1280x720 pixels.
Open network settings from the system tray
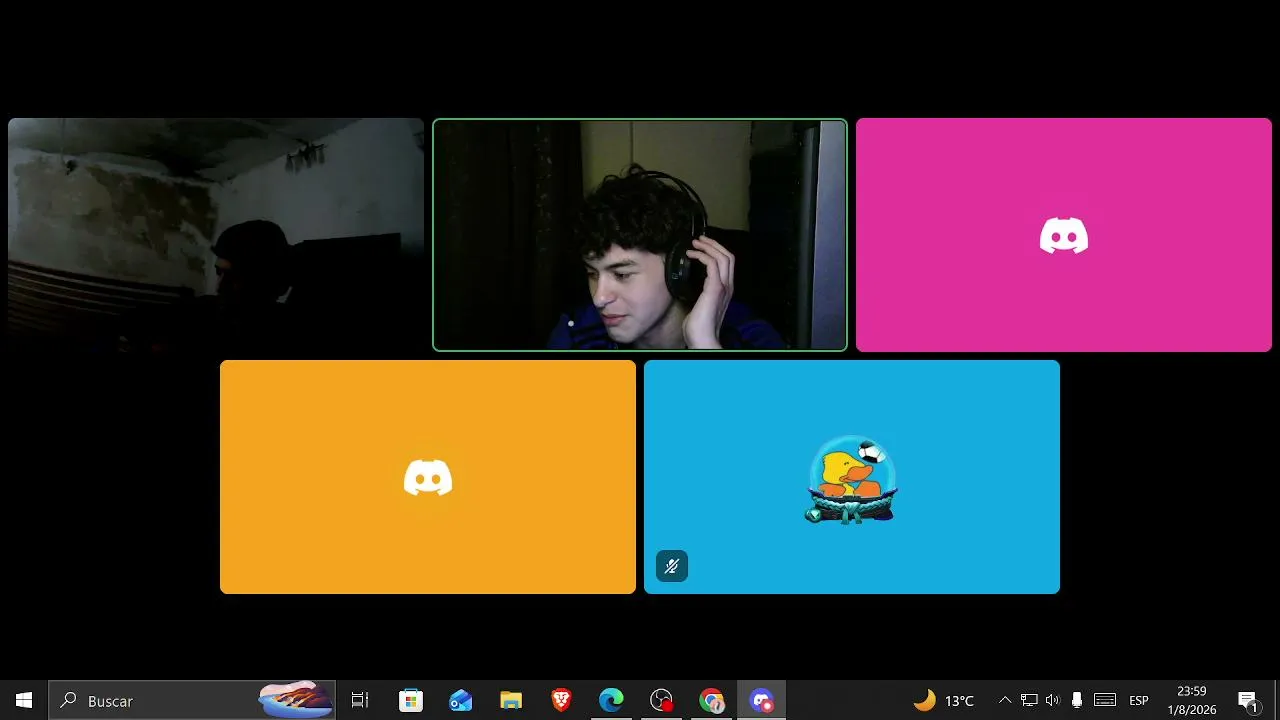(x=1029, y=701)
